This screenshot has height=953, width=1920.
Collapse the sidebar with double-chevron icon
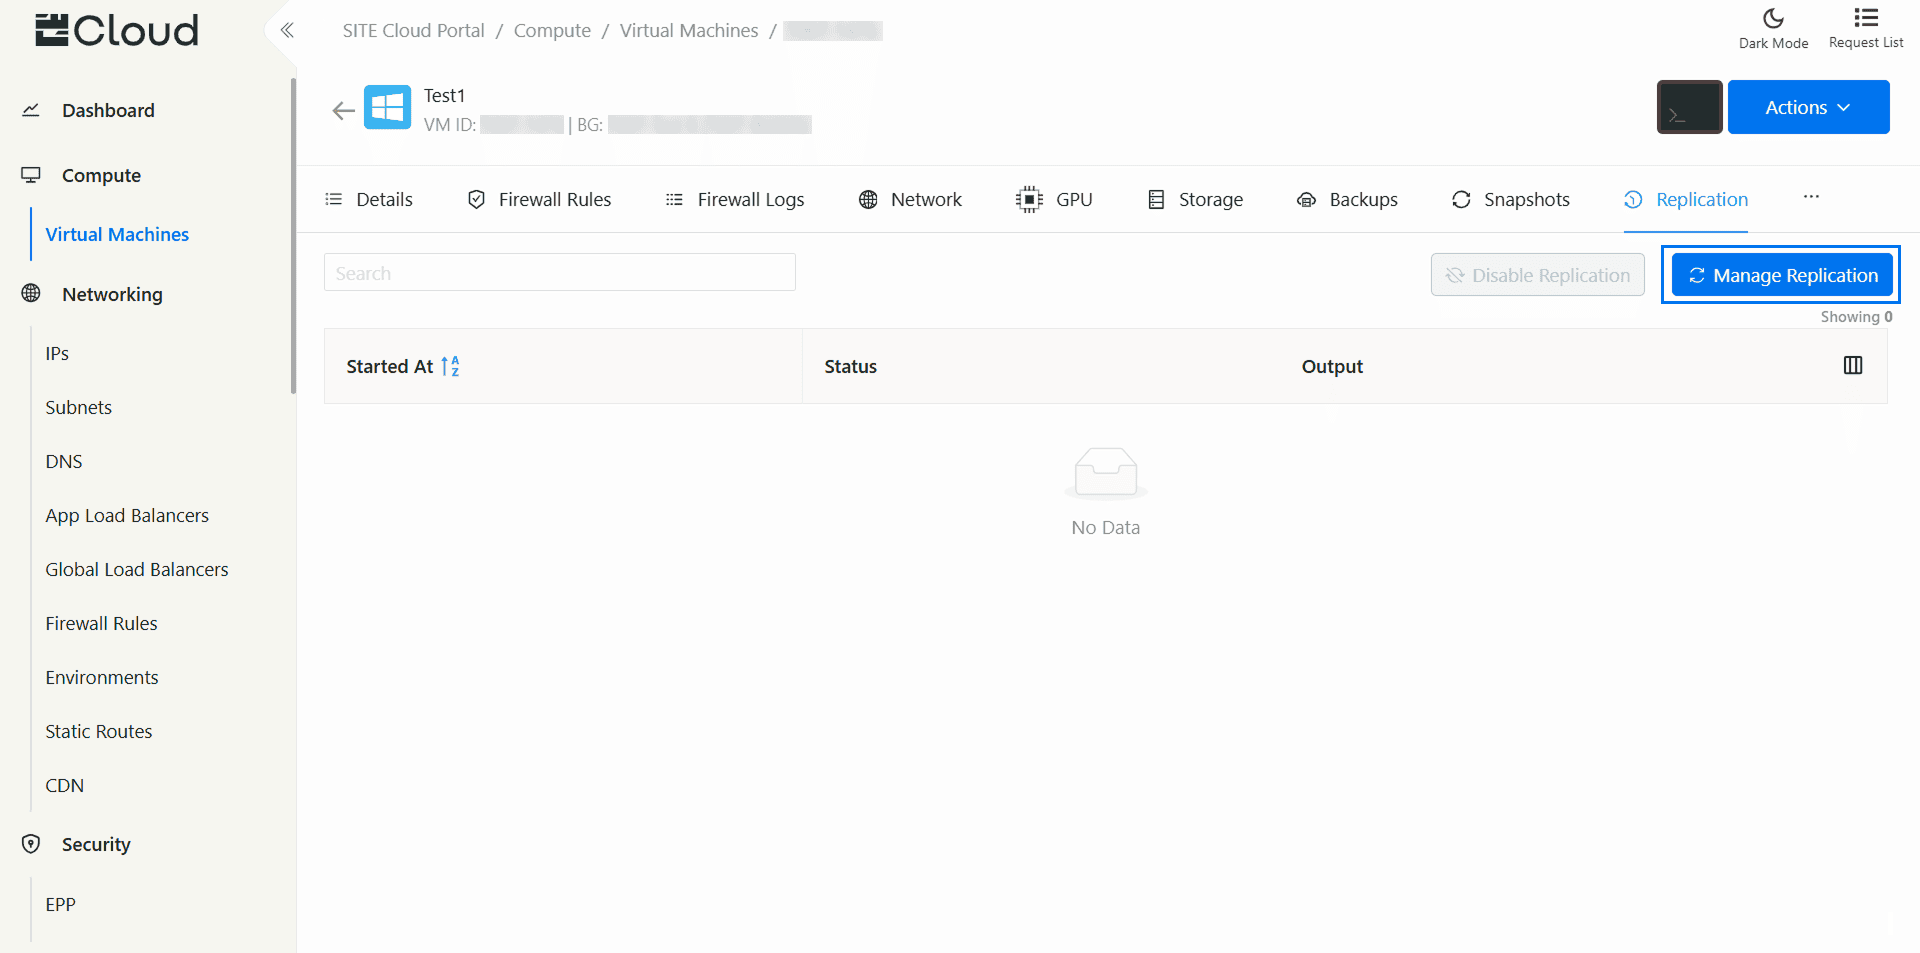point(287,30)
